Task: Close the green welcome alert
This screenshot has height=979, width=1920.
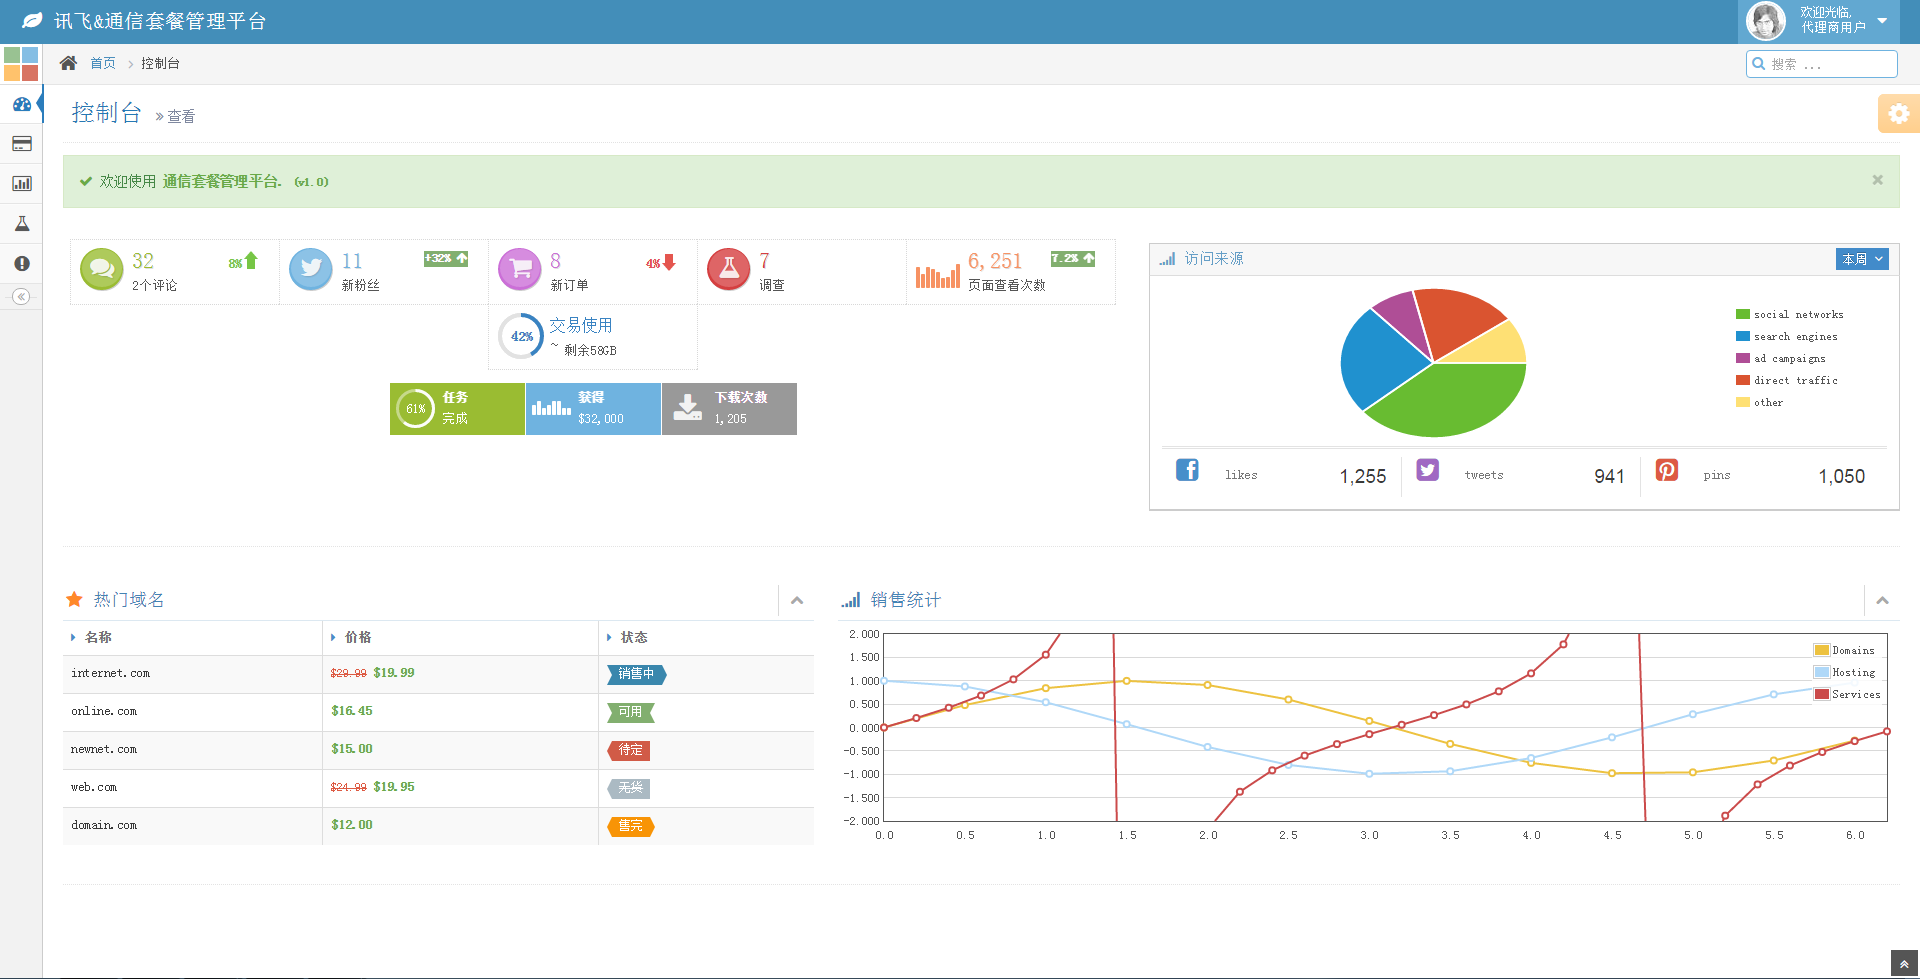Action: coord(1877,180)
